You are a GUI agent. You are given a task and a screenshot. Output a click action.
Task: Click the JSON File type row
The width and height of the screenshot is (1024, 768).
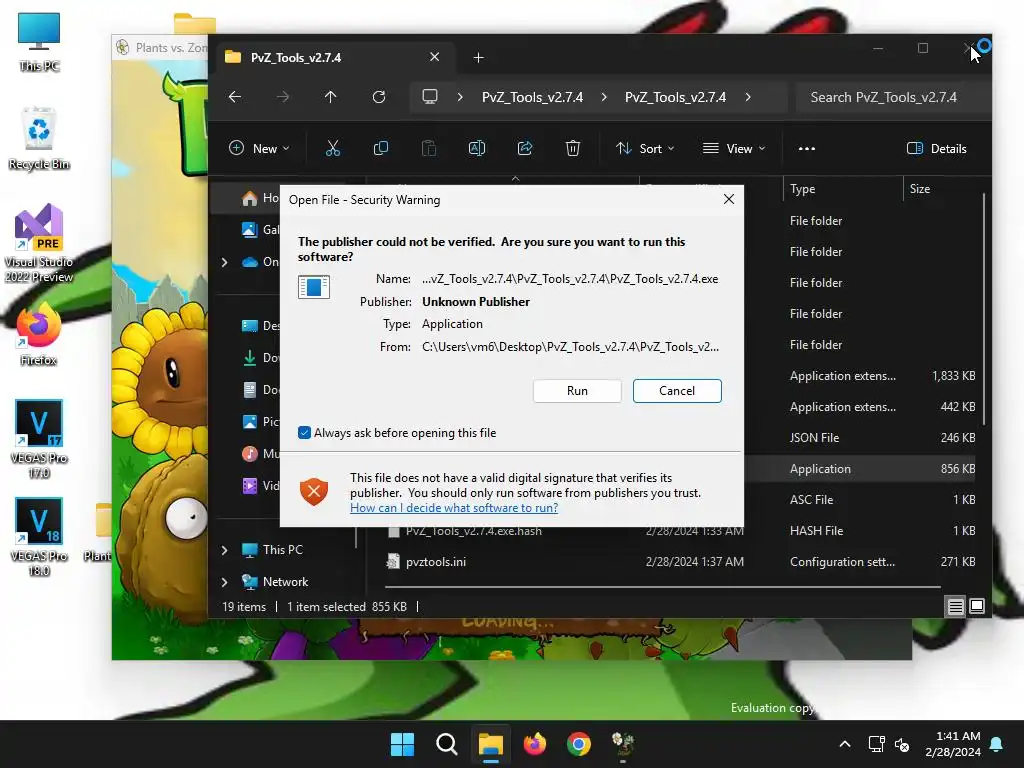coord(814,438)
